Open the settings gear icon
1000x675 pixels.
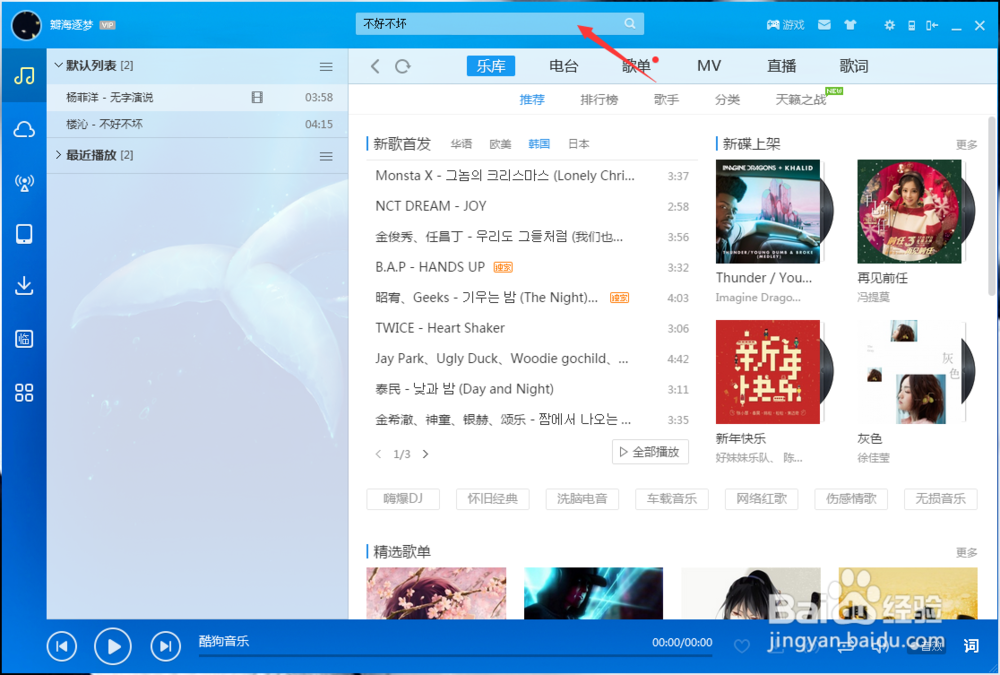(x=889, y=25)
